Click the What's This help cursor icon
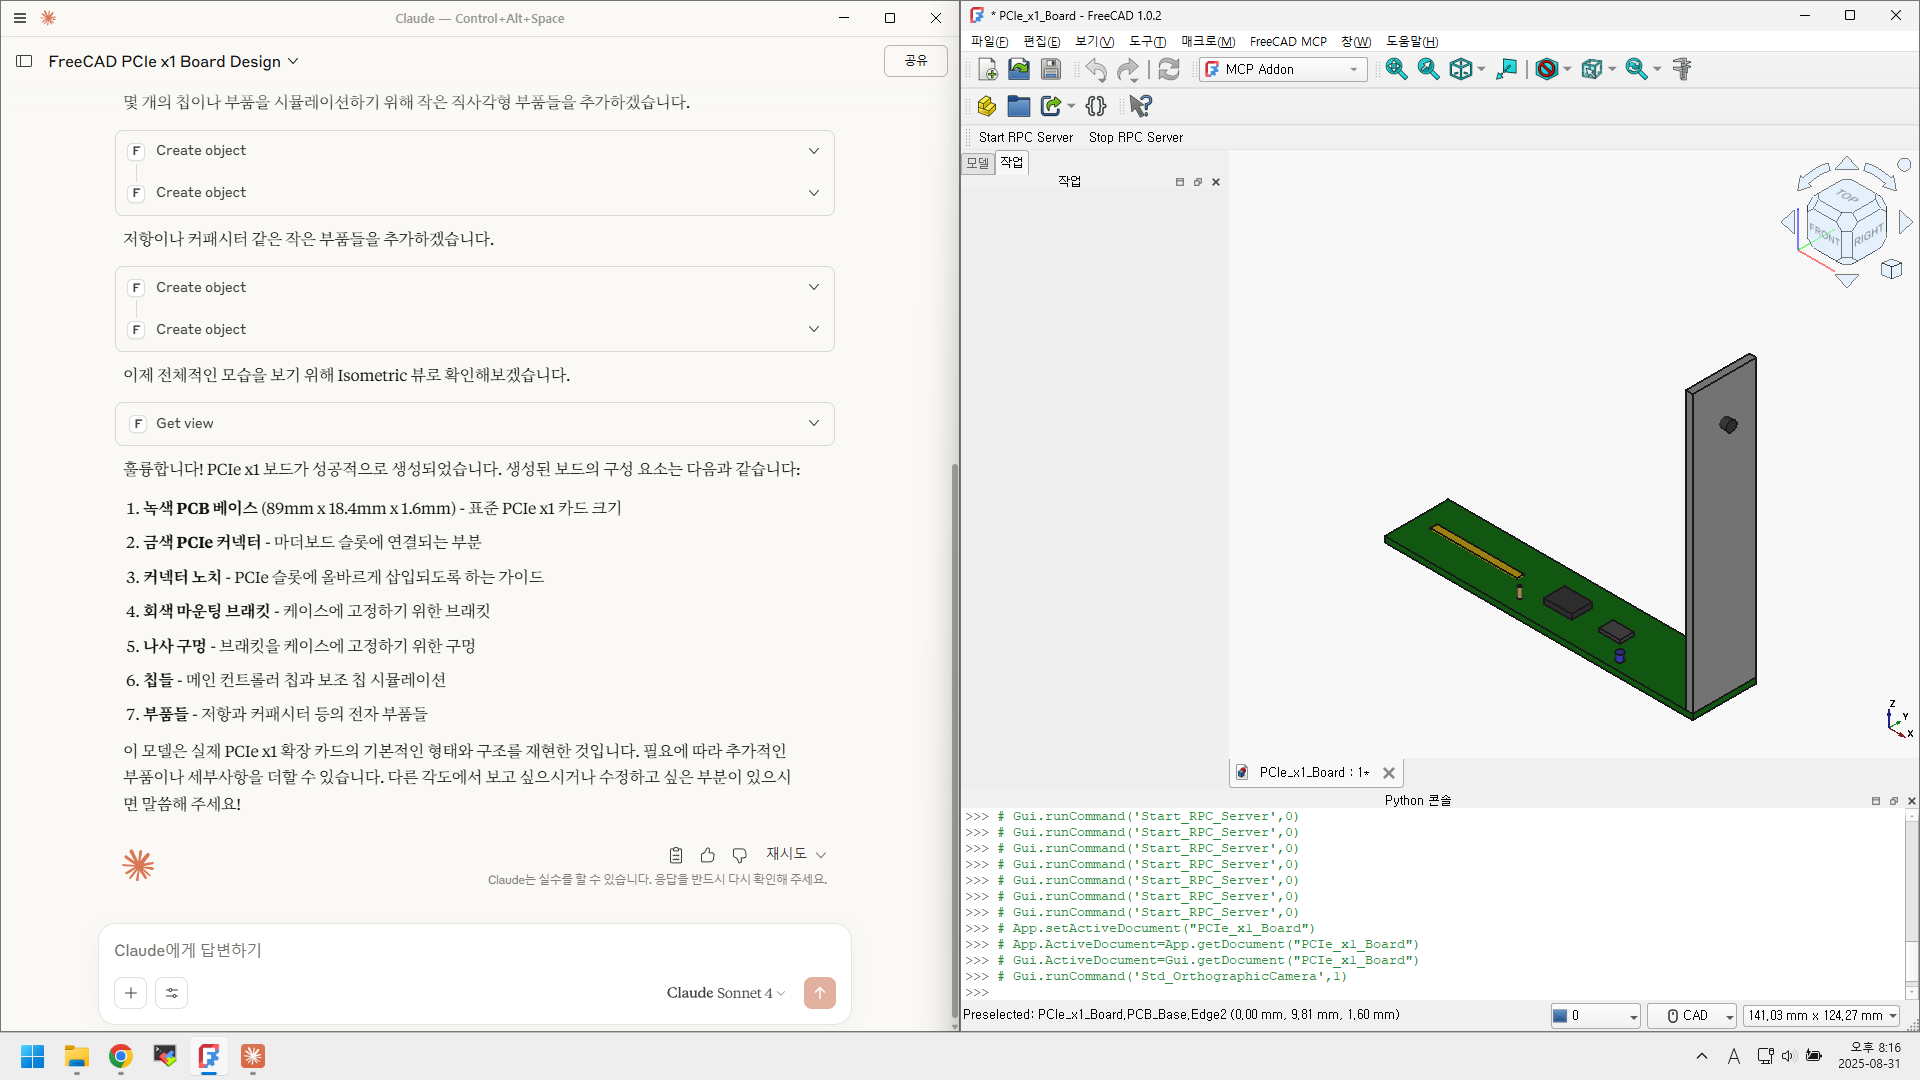The width and height of the screenshot is (1920, 1080). (x=1140, y=106)
